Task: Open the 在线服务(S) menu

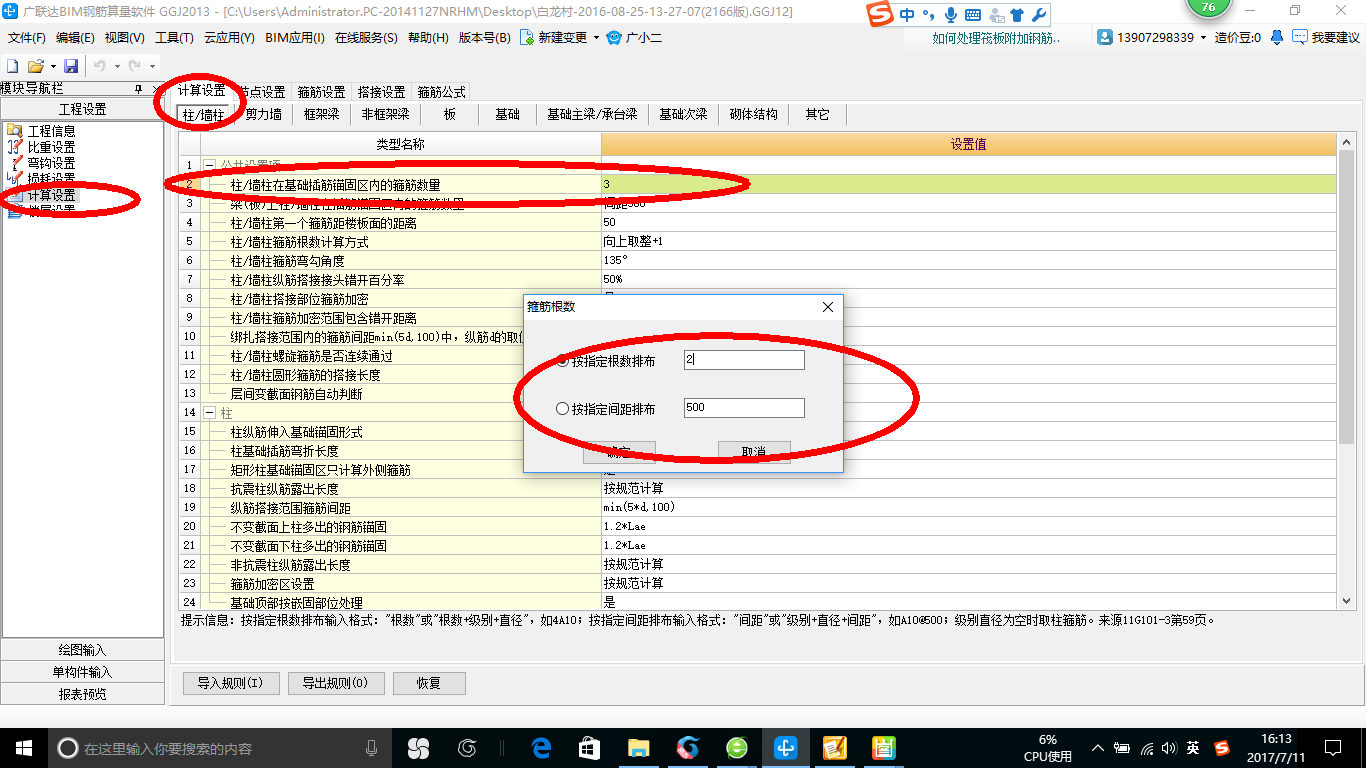Action: click(x=366, y=38)
